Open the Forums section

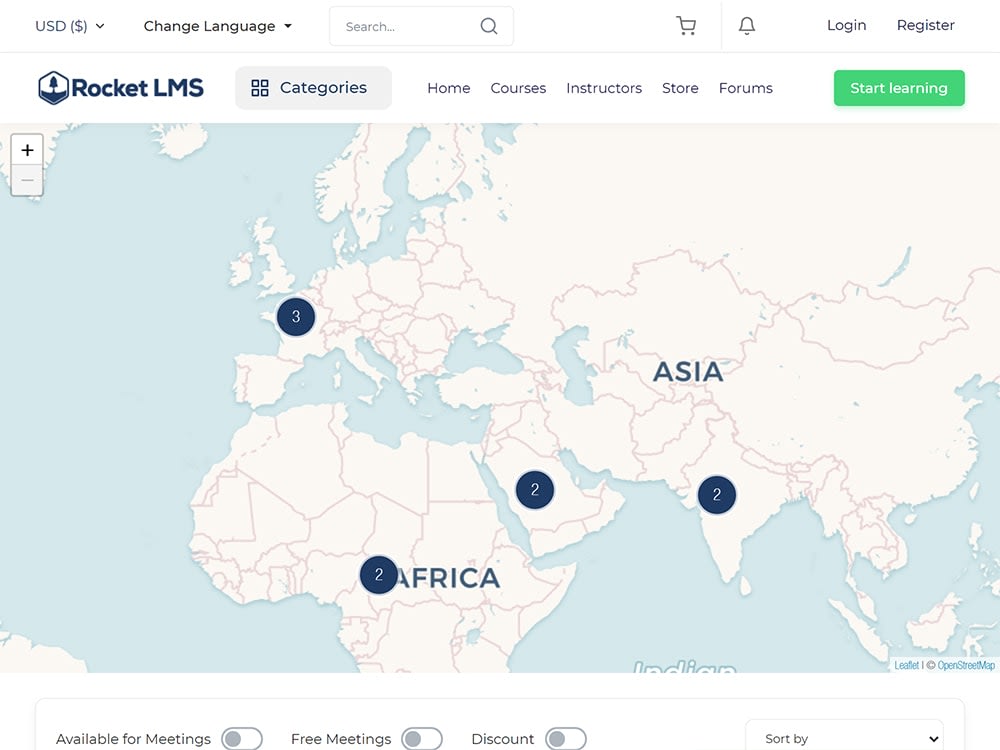point(745,88)
